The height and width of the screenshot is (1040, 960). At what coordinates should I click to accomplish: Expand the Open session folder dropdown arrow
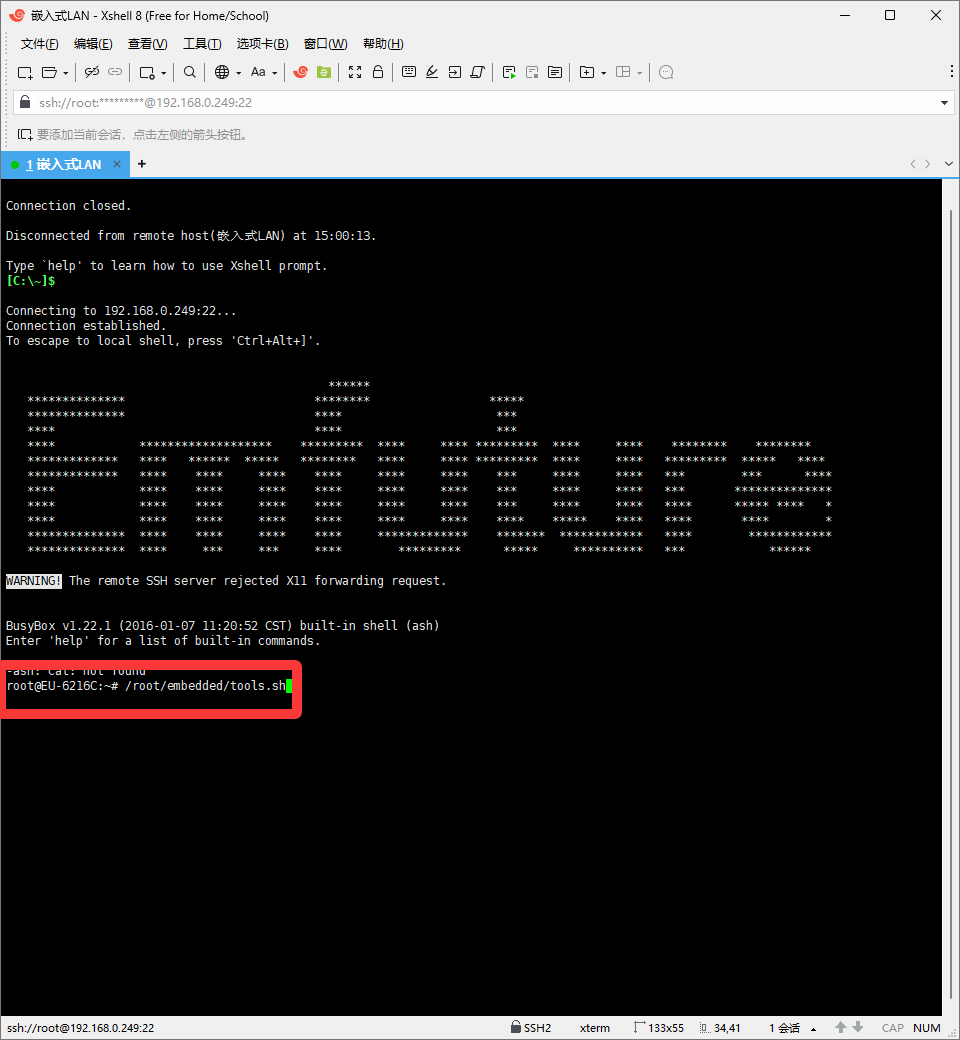(x=65, y=73)
